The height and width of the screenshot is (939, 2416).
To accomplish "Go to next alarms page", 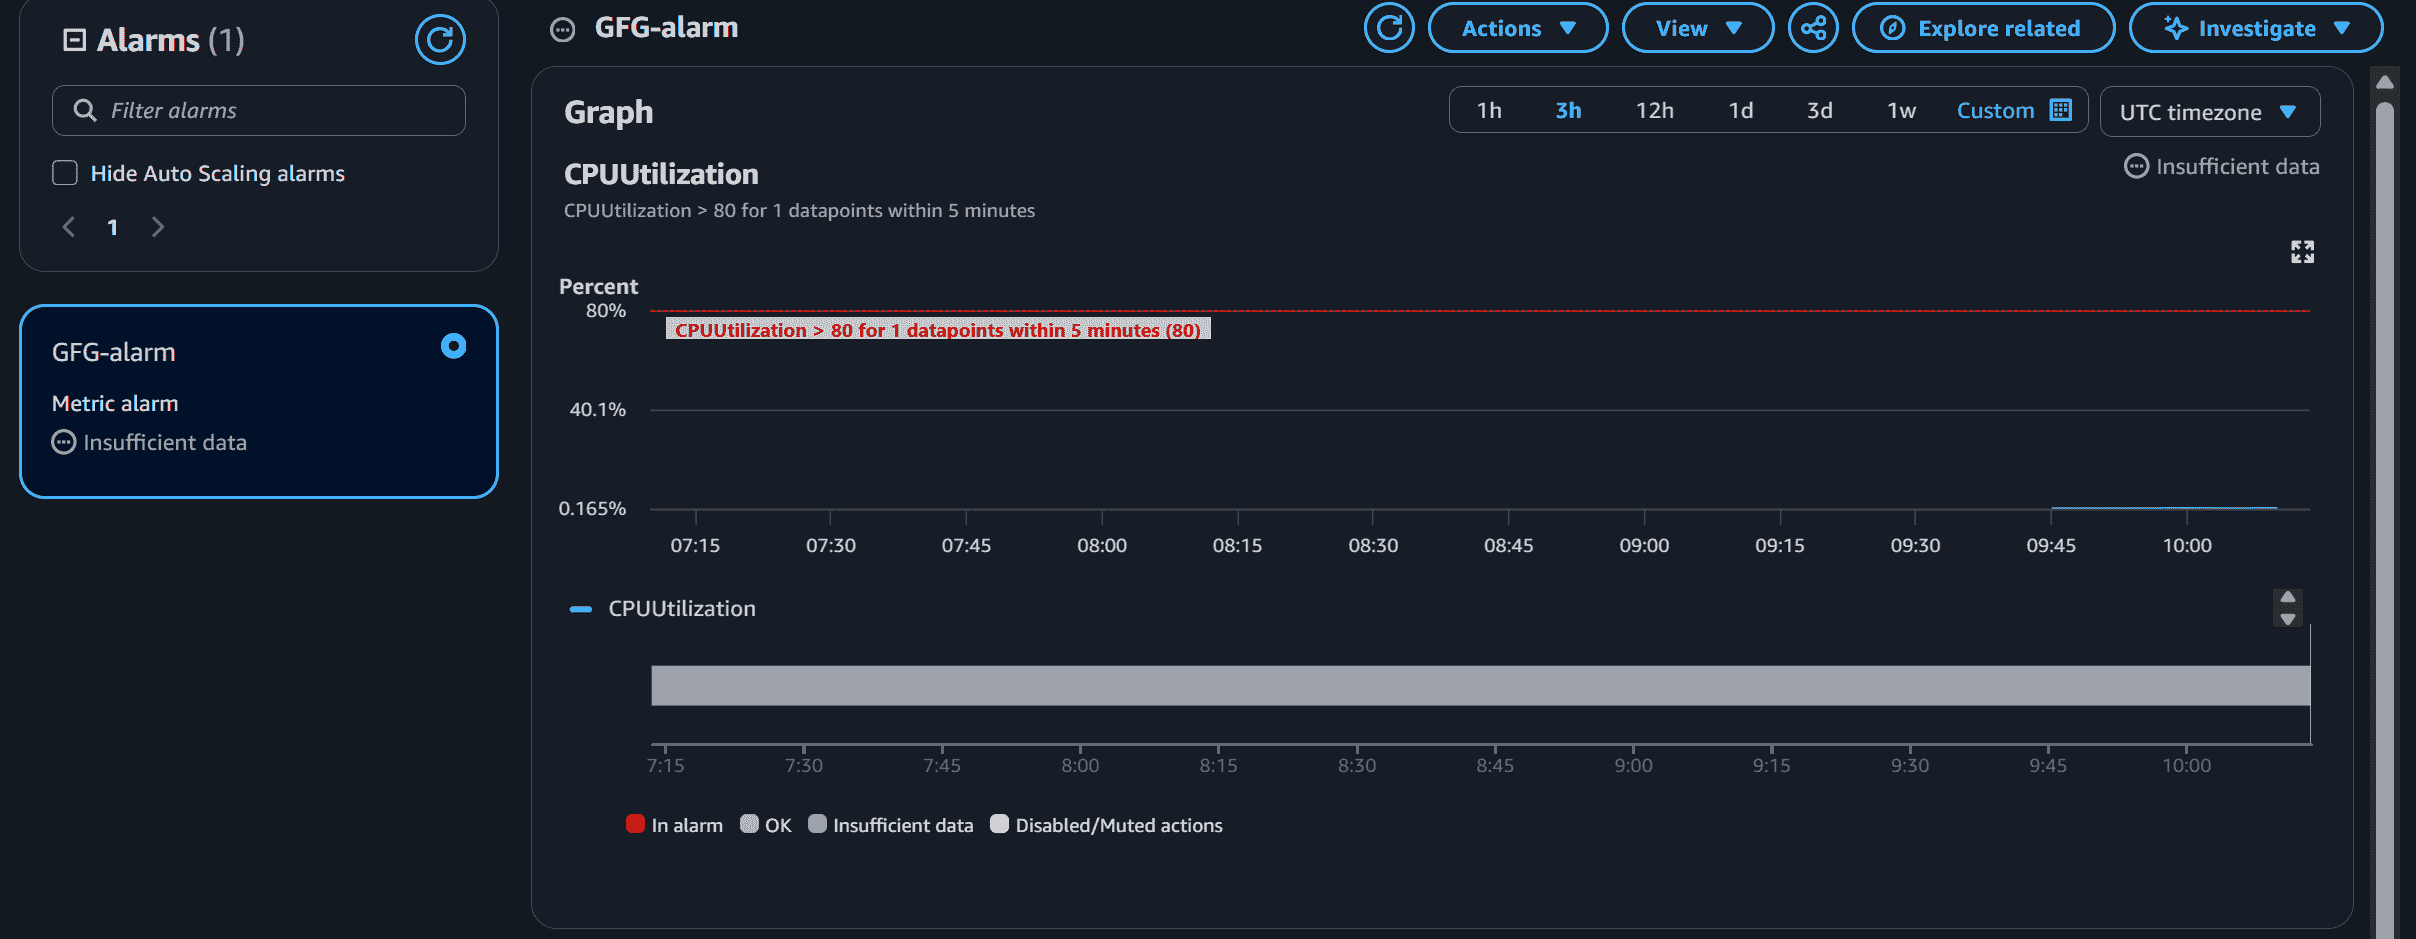I will tap(157, 227).
